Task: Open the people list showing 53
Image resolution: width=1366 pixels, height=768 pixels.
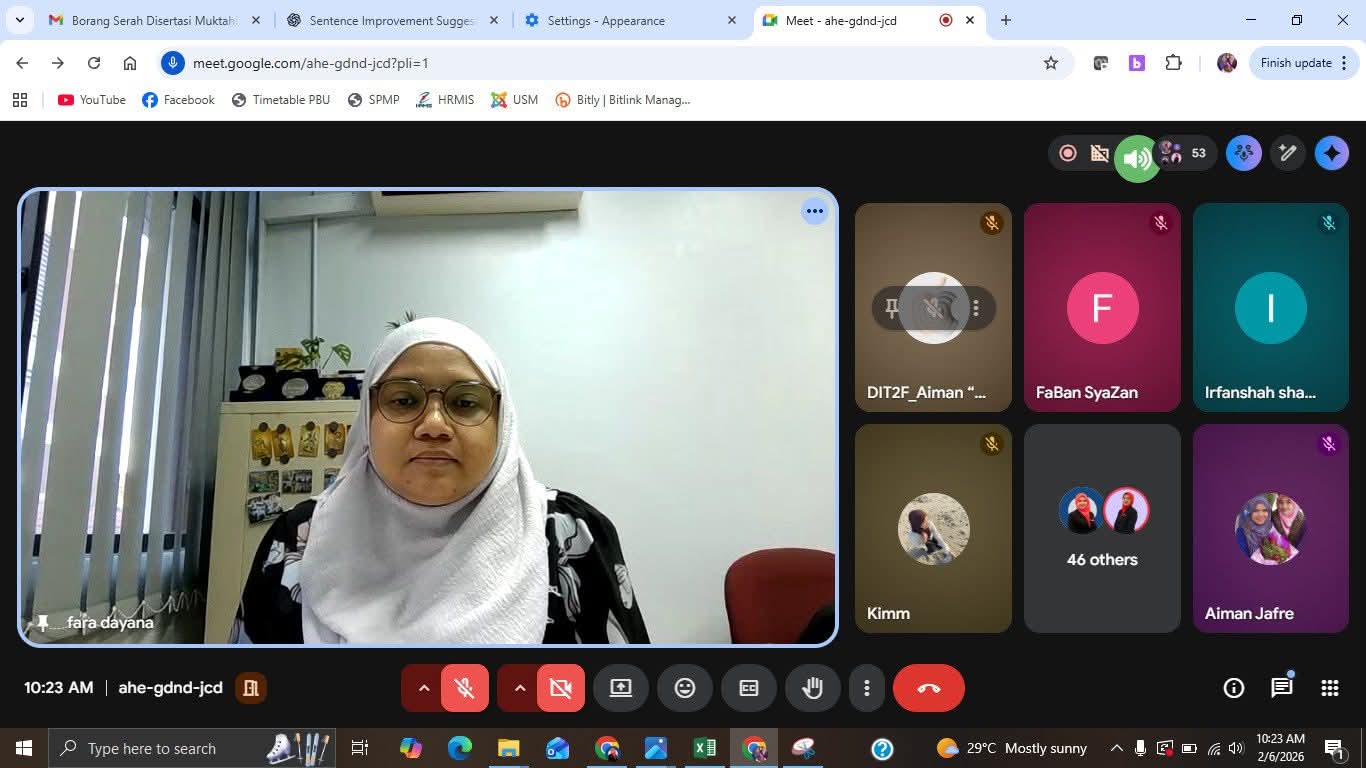Action: [x=1185, y=153]
